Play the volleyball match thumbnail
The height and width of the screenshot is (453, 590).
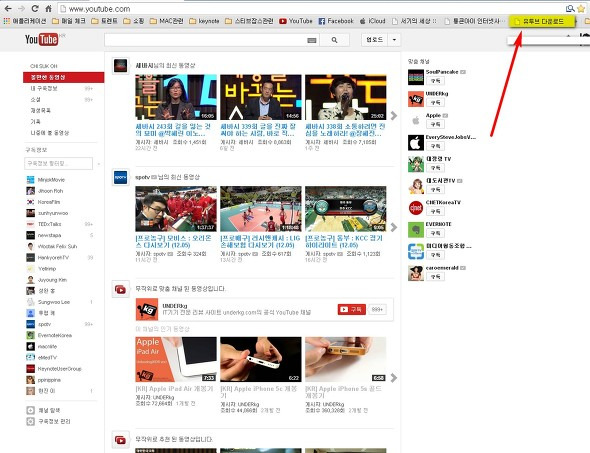(261, 209)
